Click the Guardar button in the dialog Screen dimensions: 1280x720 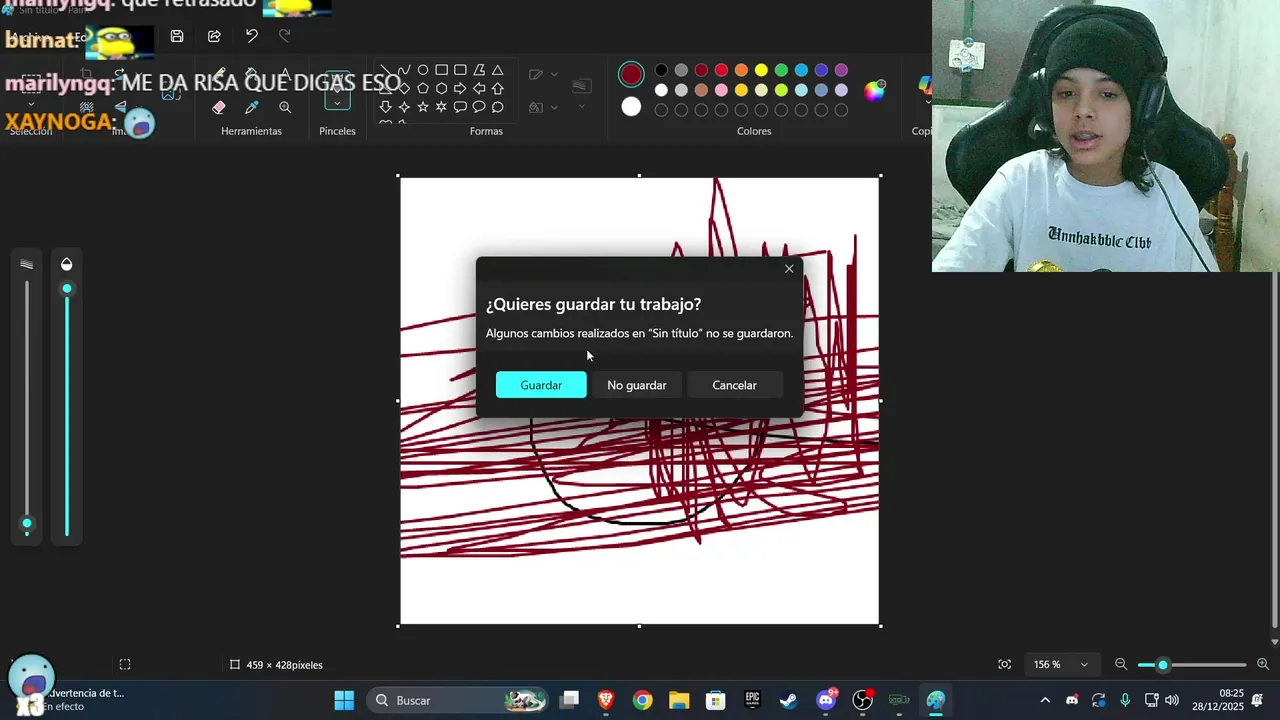click(541, 385)
